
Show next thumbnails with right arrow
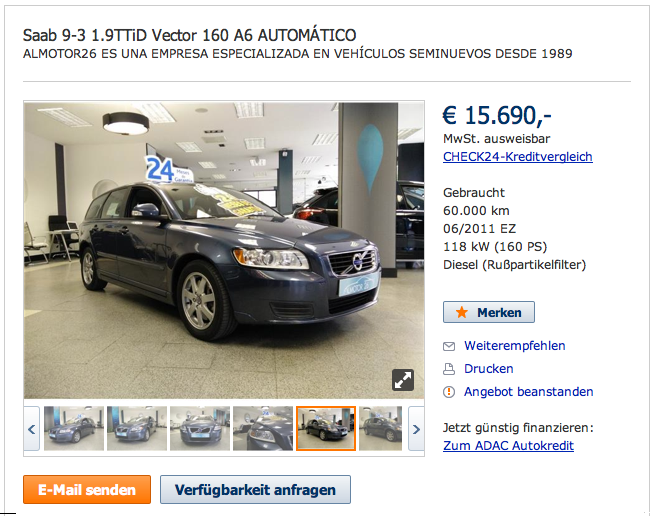click(416, 429)
